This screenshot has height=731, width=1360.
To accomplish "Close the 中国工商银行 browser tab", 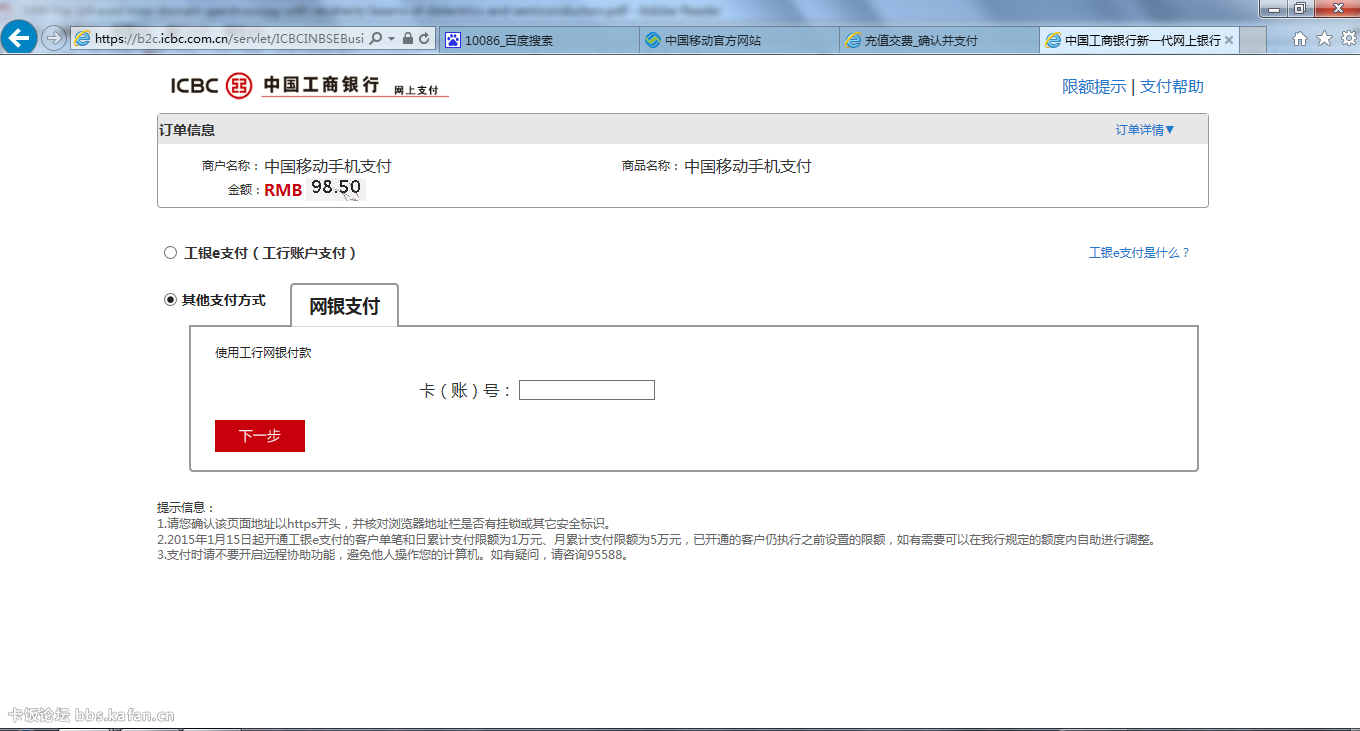I will coord(1229,40).
